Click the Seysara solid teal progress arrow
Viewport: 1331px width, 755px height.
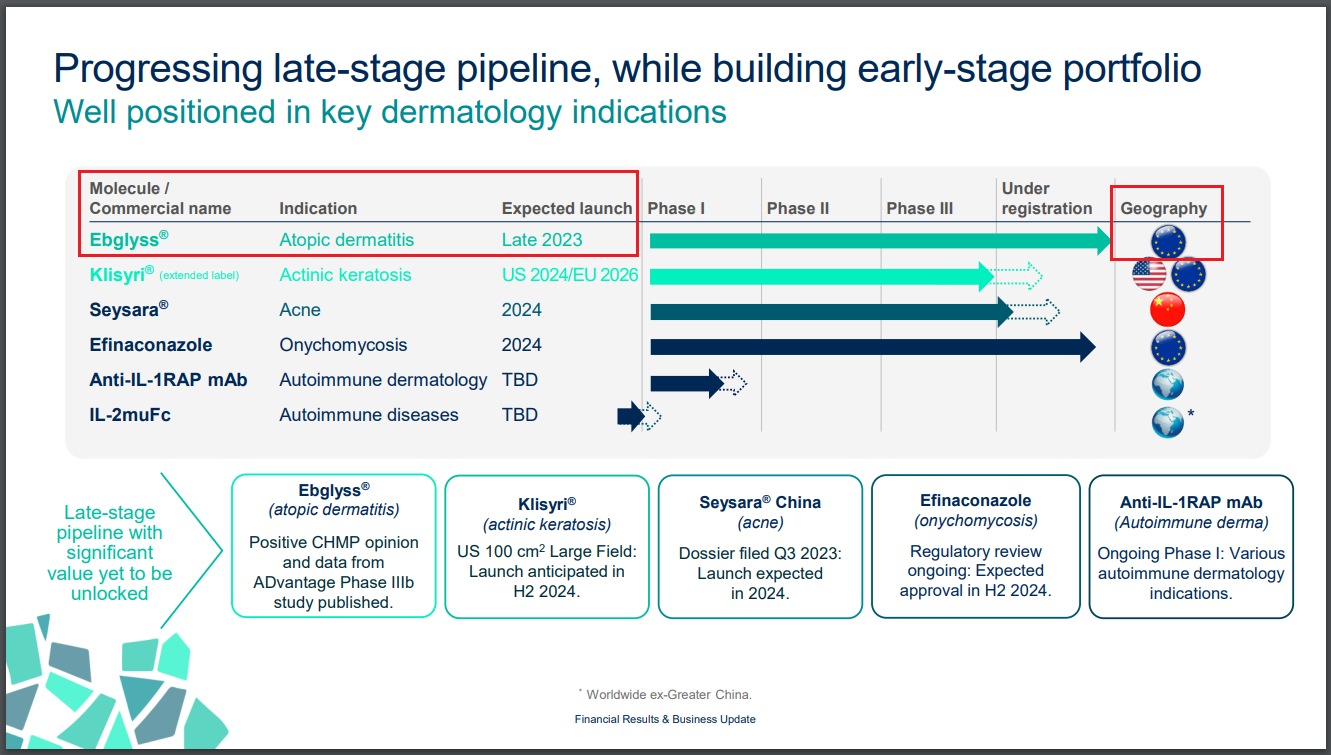pyautogui.click(x=831, y=312)
